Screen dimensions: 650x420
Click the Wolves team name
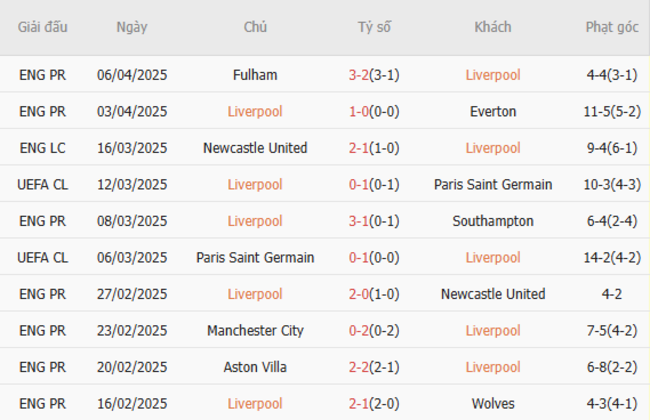(x=493, y=404)
